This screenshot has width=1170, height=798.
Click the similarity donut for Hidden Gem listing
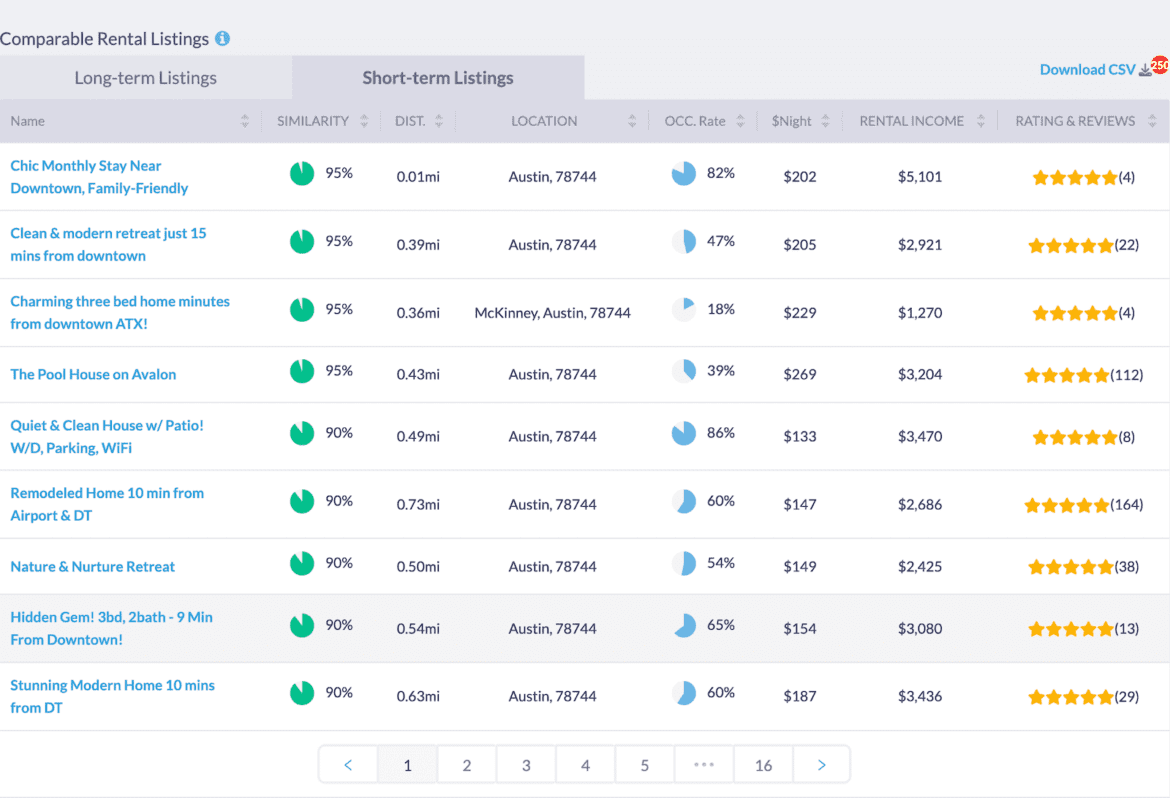tap(301, 624)
